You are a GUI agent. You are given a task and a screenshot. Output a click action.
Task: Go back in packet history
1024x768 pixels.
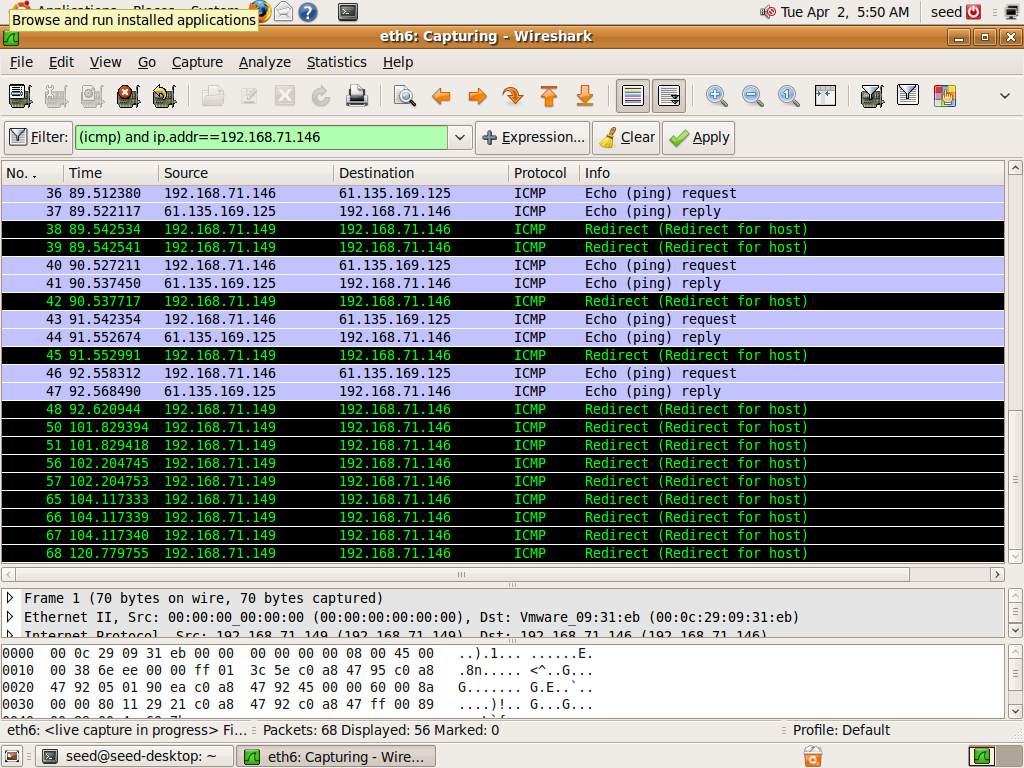click(441, 96)
